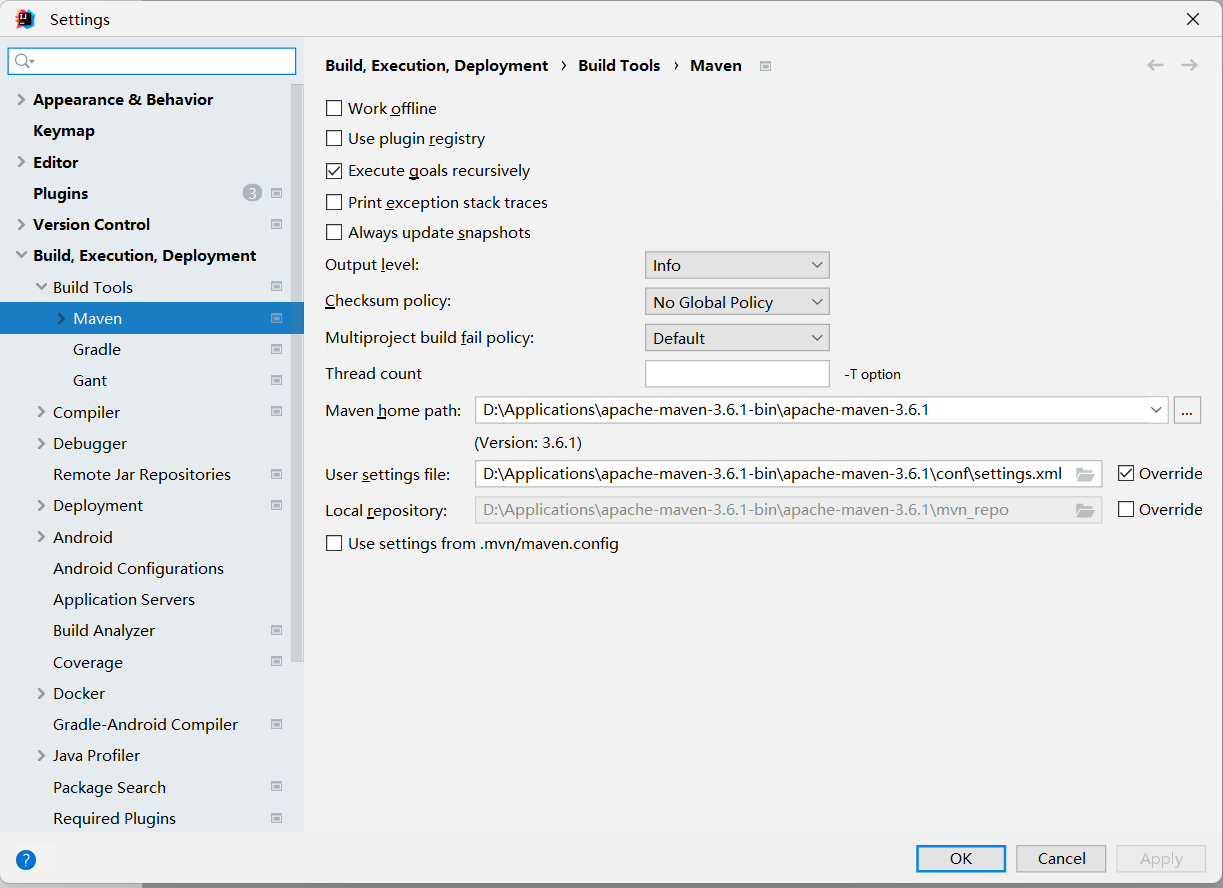Click the project settings icon on the Package Search row
This screenshot has height=888, width=1223.
pos(277,787)
